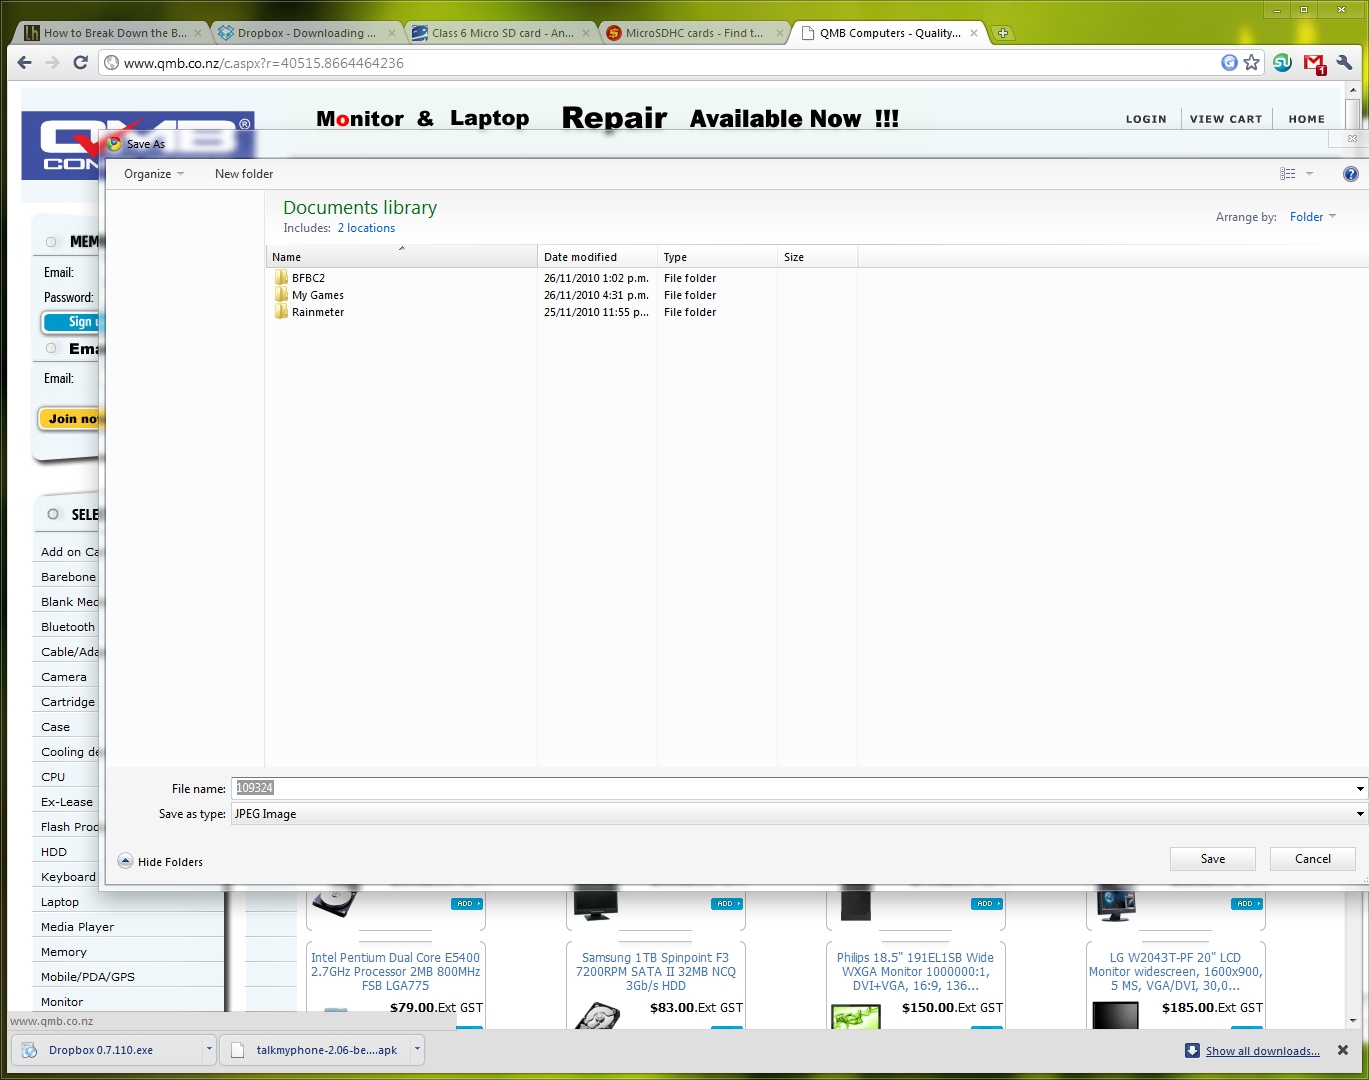Open the Chrome wrench settings menu

pyautogui.click(x=1344, y=63)
